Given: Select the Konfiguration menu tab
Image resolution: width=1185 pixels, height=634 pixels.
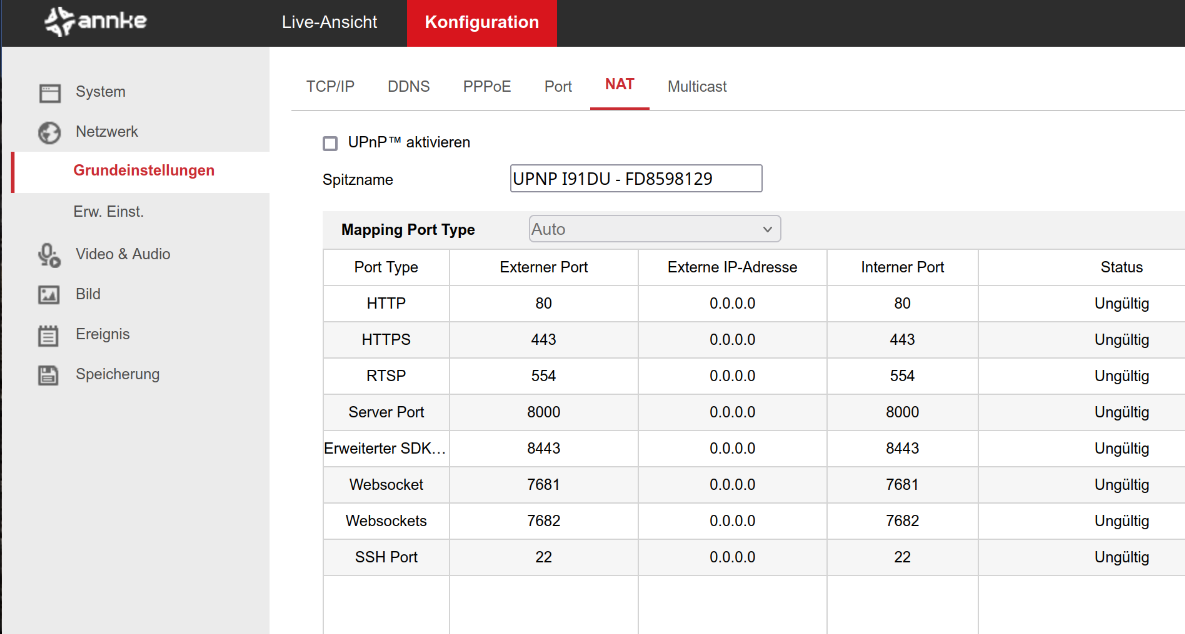Looking at the screenshot, I should (x=481, y=22).
